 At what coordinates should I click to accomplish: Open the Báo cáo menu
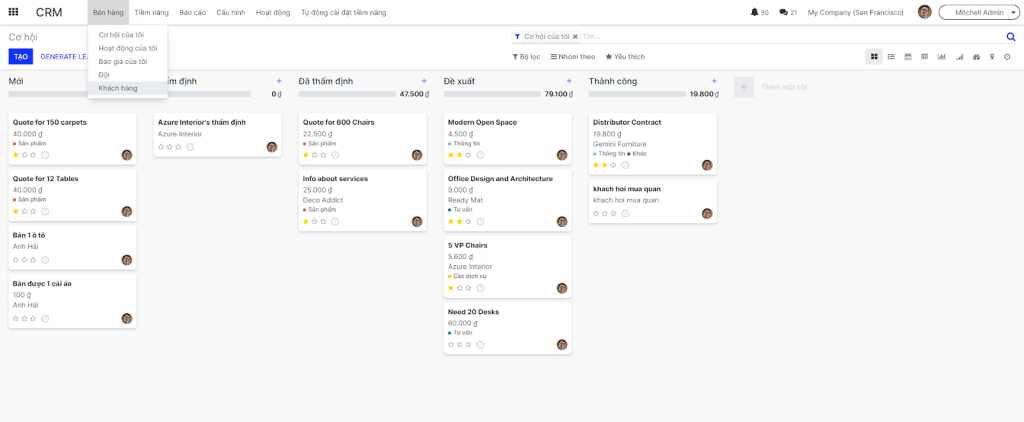193,12
